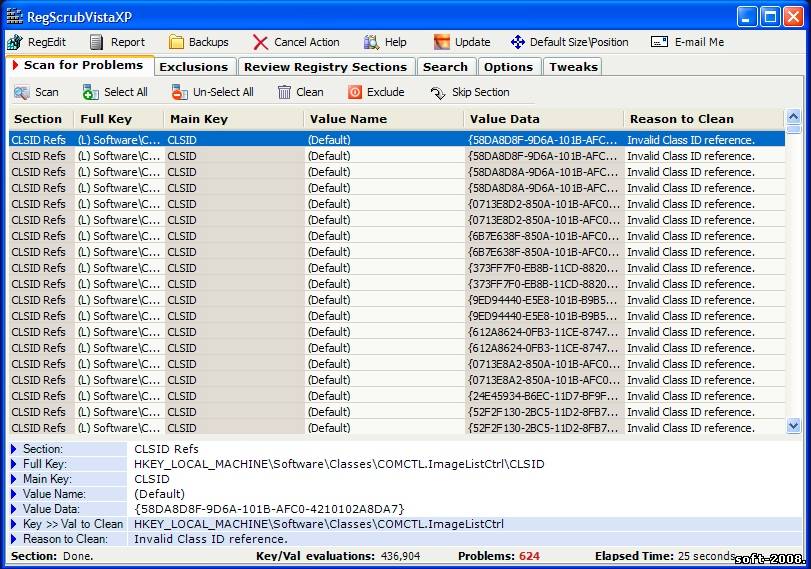Click the Default Size\Position arrows icon

click(x=518, y=42)
